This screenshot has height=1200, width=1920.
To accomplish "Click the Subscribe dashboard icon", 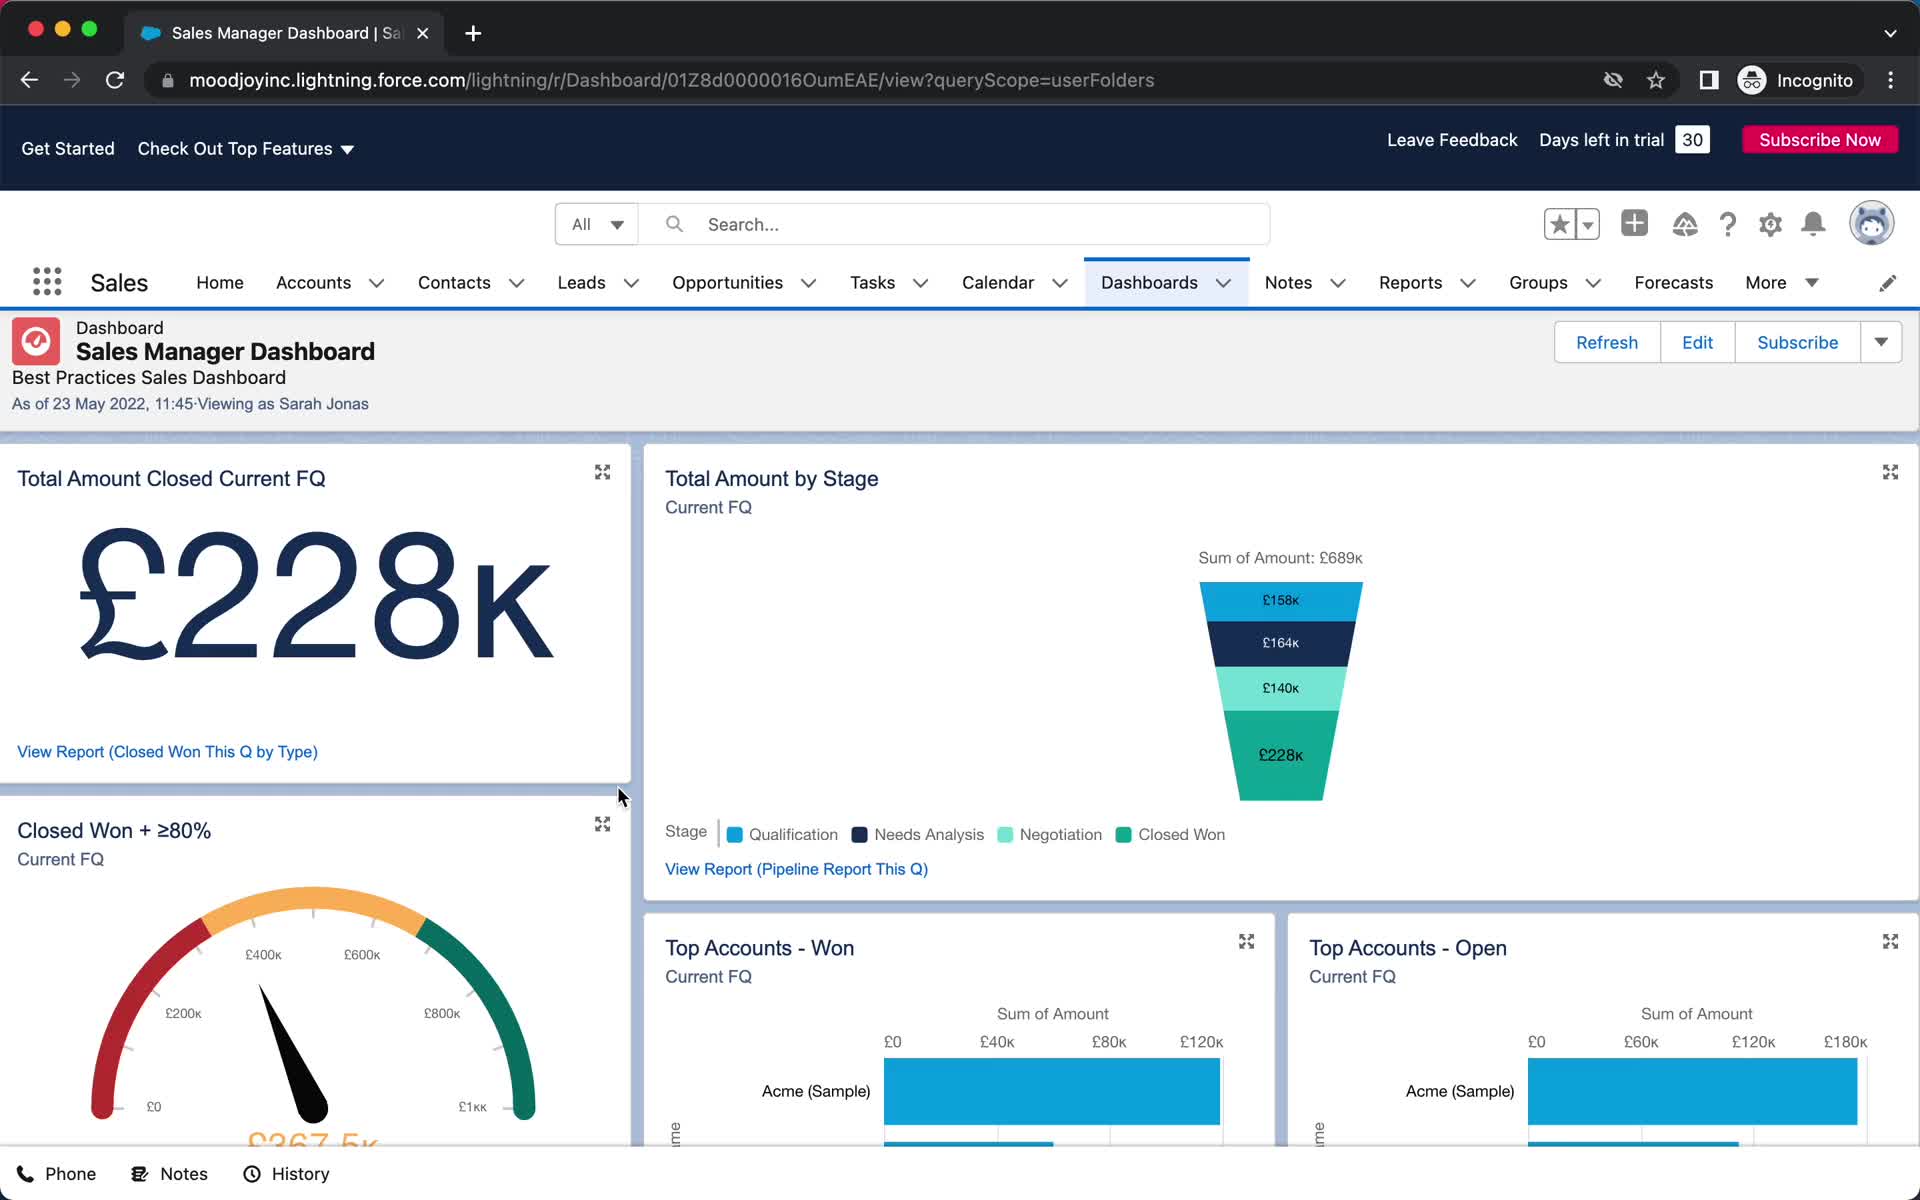I will click(x=1797, y=341).
